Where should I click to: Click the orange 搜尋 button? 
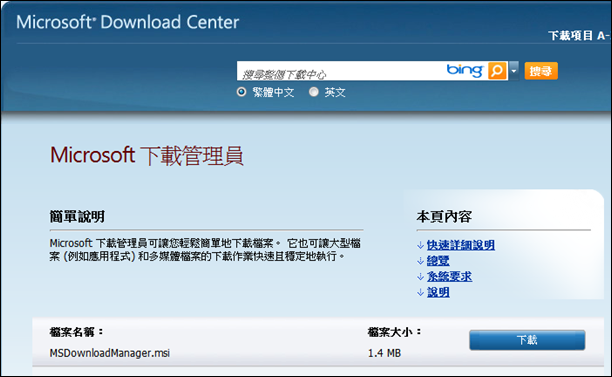[x=541, y=71]
